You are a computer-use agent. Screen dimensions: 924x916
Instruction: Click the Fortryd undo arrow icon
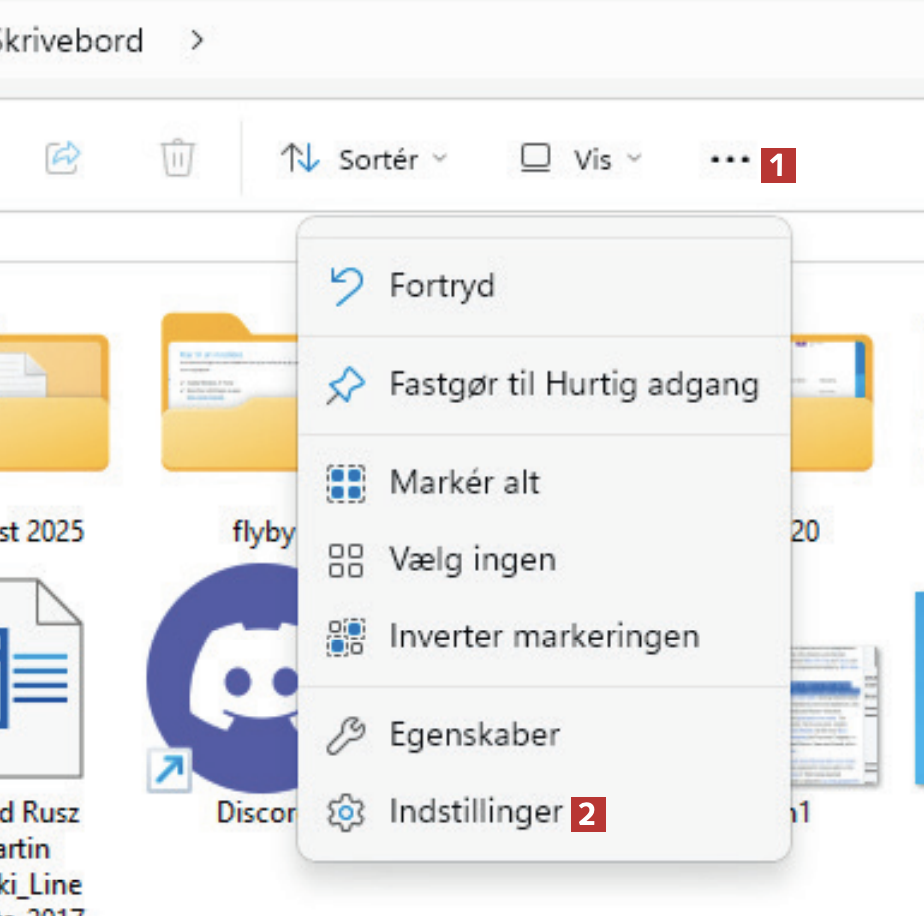point(346,287)
